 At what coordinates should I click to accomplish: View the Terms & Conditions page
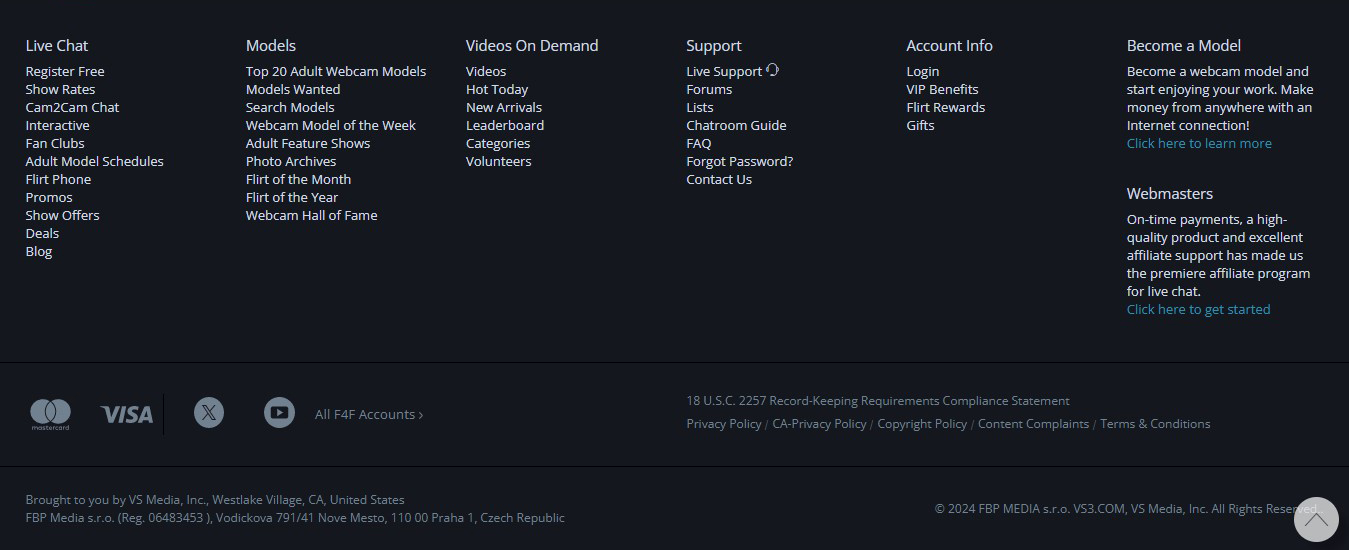click(x=1155, y=424)
